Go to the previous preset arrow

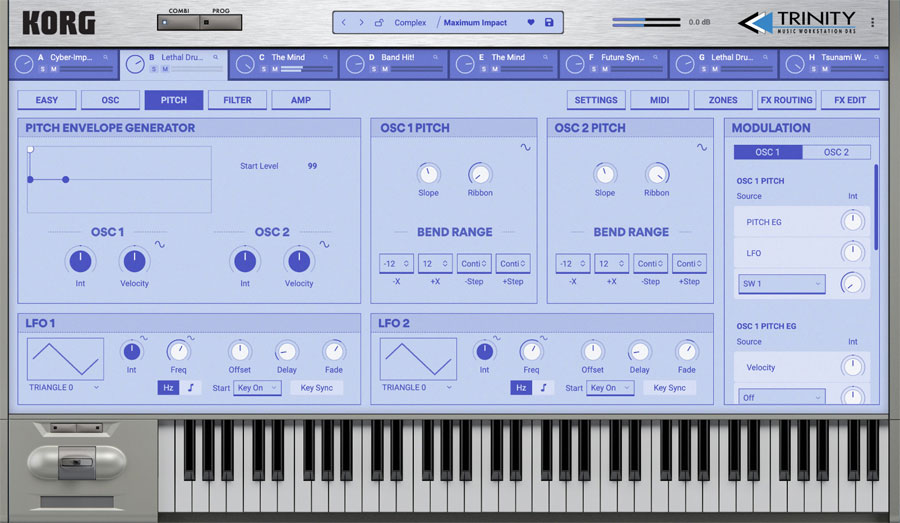pos(343,22)
